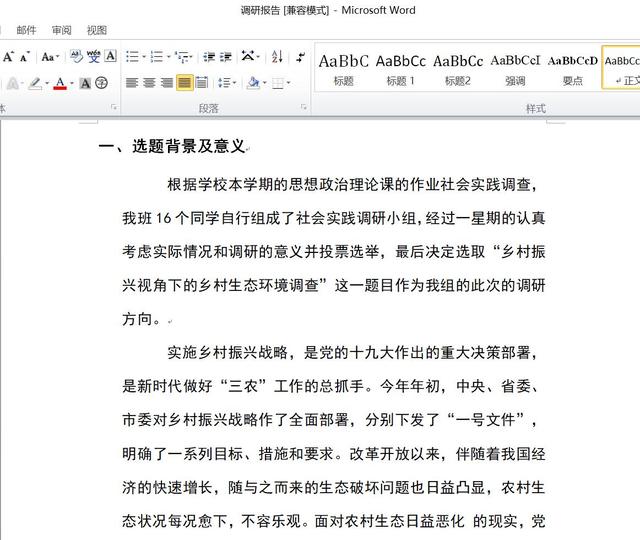Decrease the paragraph indent
This screenshot has width=640, height=540.
click(209, 57)
